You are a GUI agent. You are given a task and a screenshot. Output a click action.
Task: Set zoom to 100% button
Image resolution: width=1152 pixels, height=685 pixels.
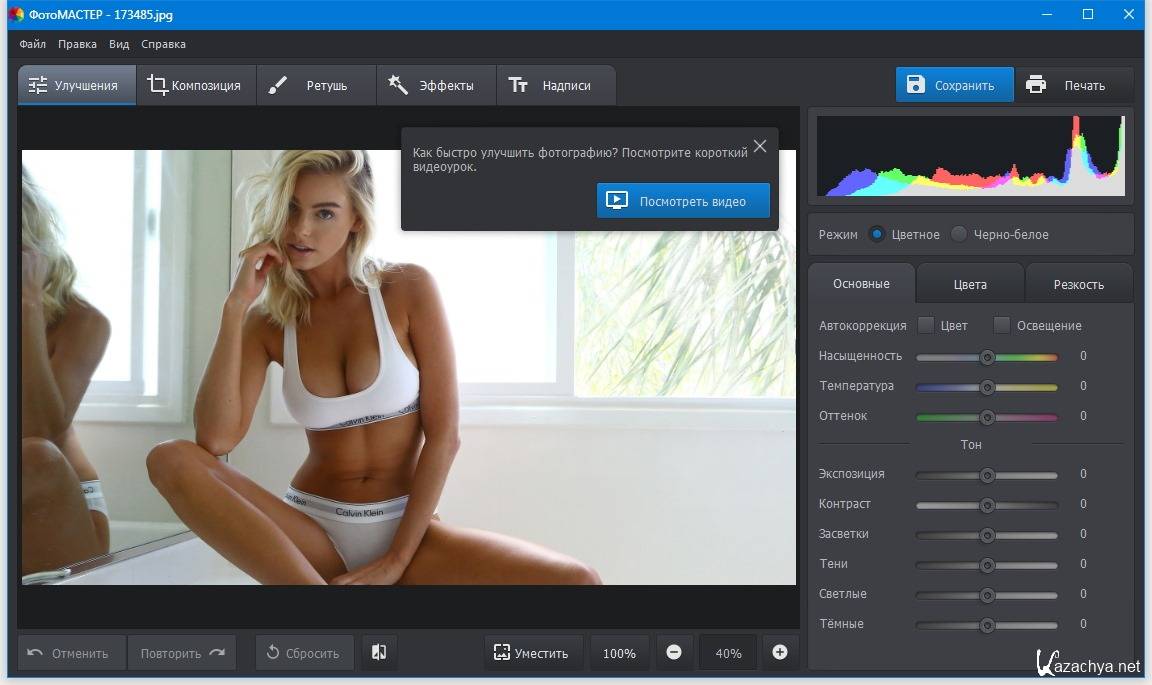619,653
